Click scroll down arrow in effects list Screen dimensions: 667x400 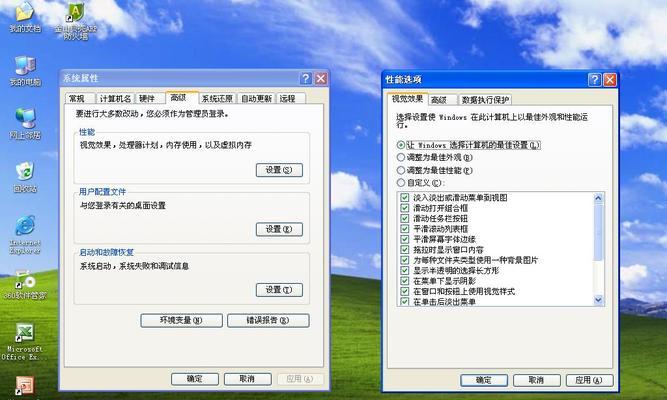point(598,300)
